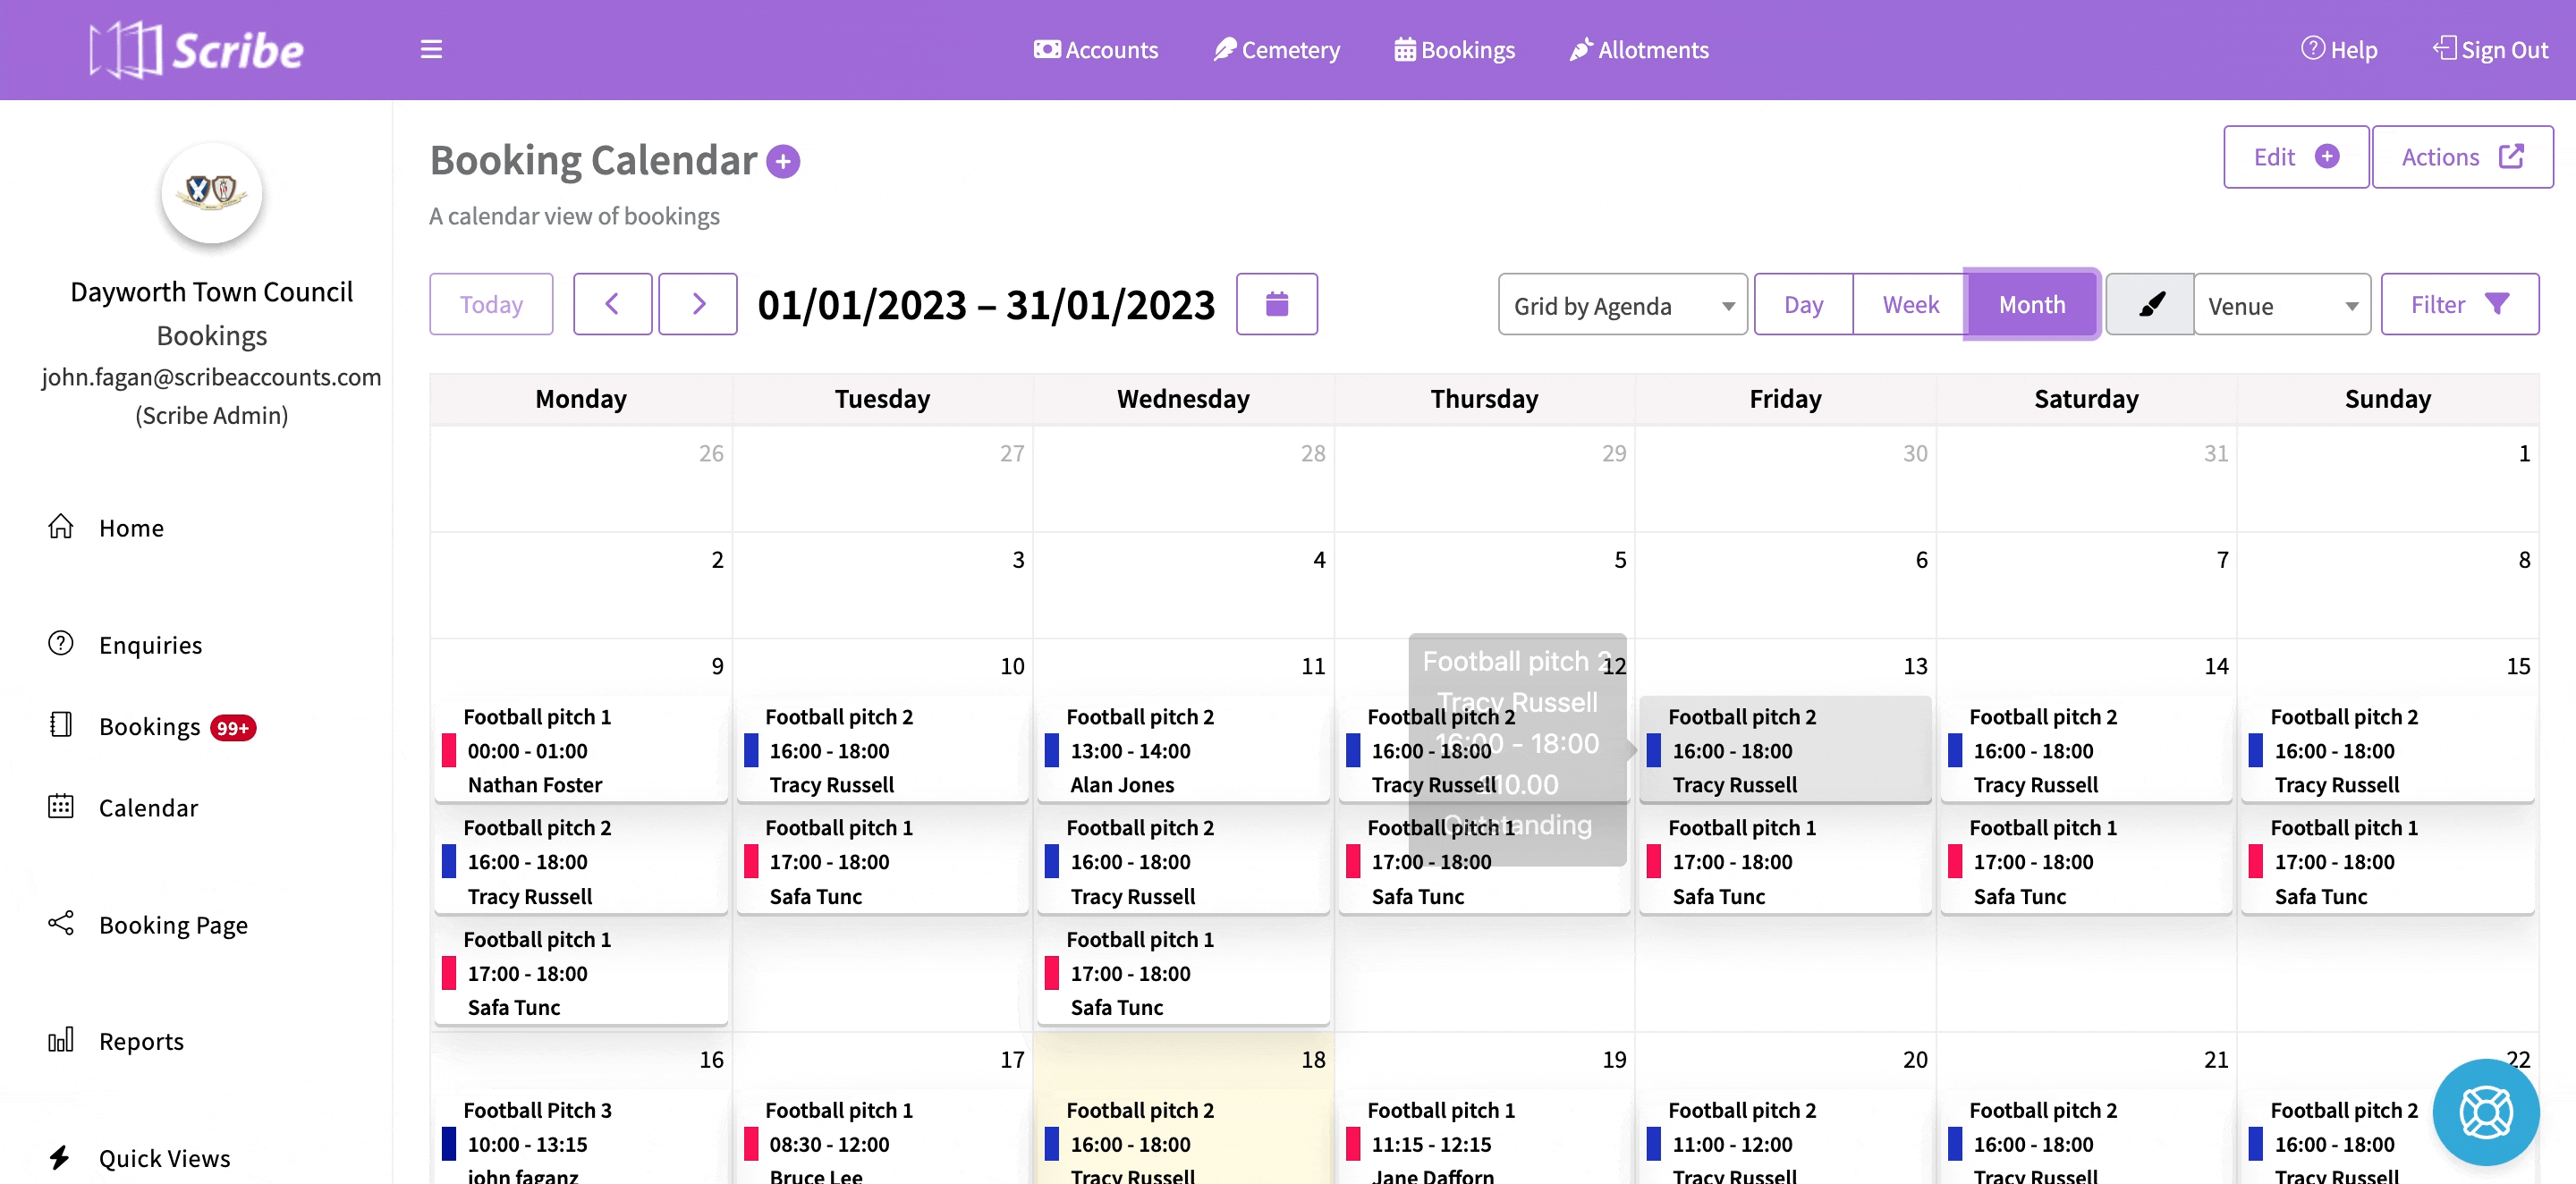Open the Venue colour dropdown
Viewport: 2576px width, 1184px height.
pyautogui.click(x=2281, y=305)
